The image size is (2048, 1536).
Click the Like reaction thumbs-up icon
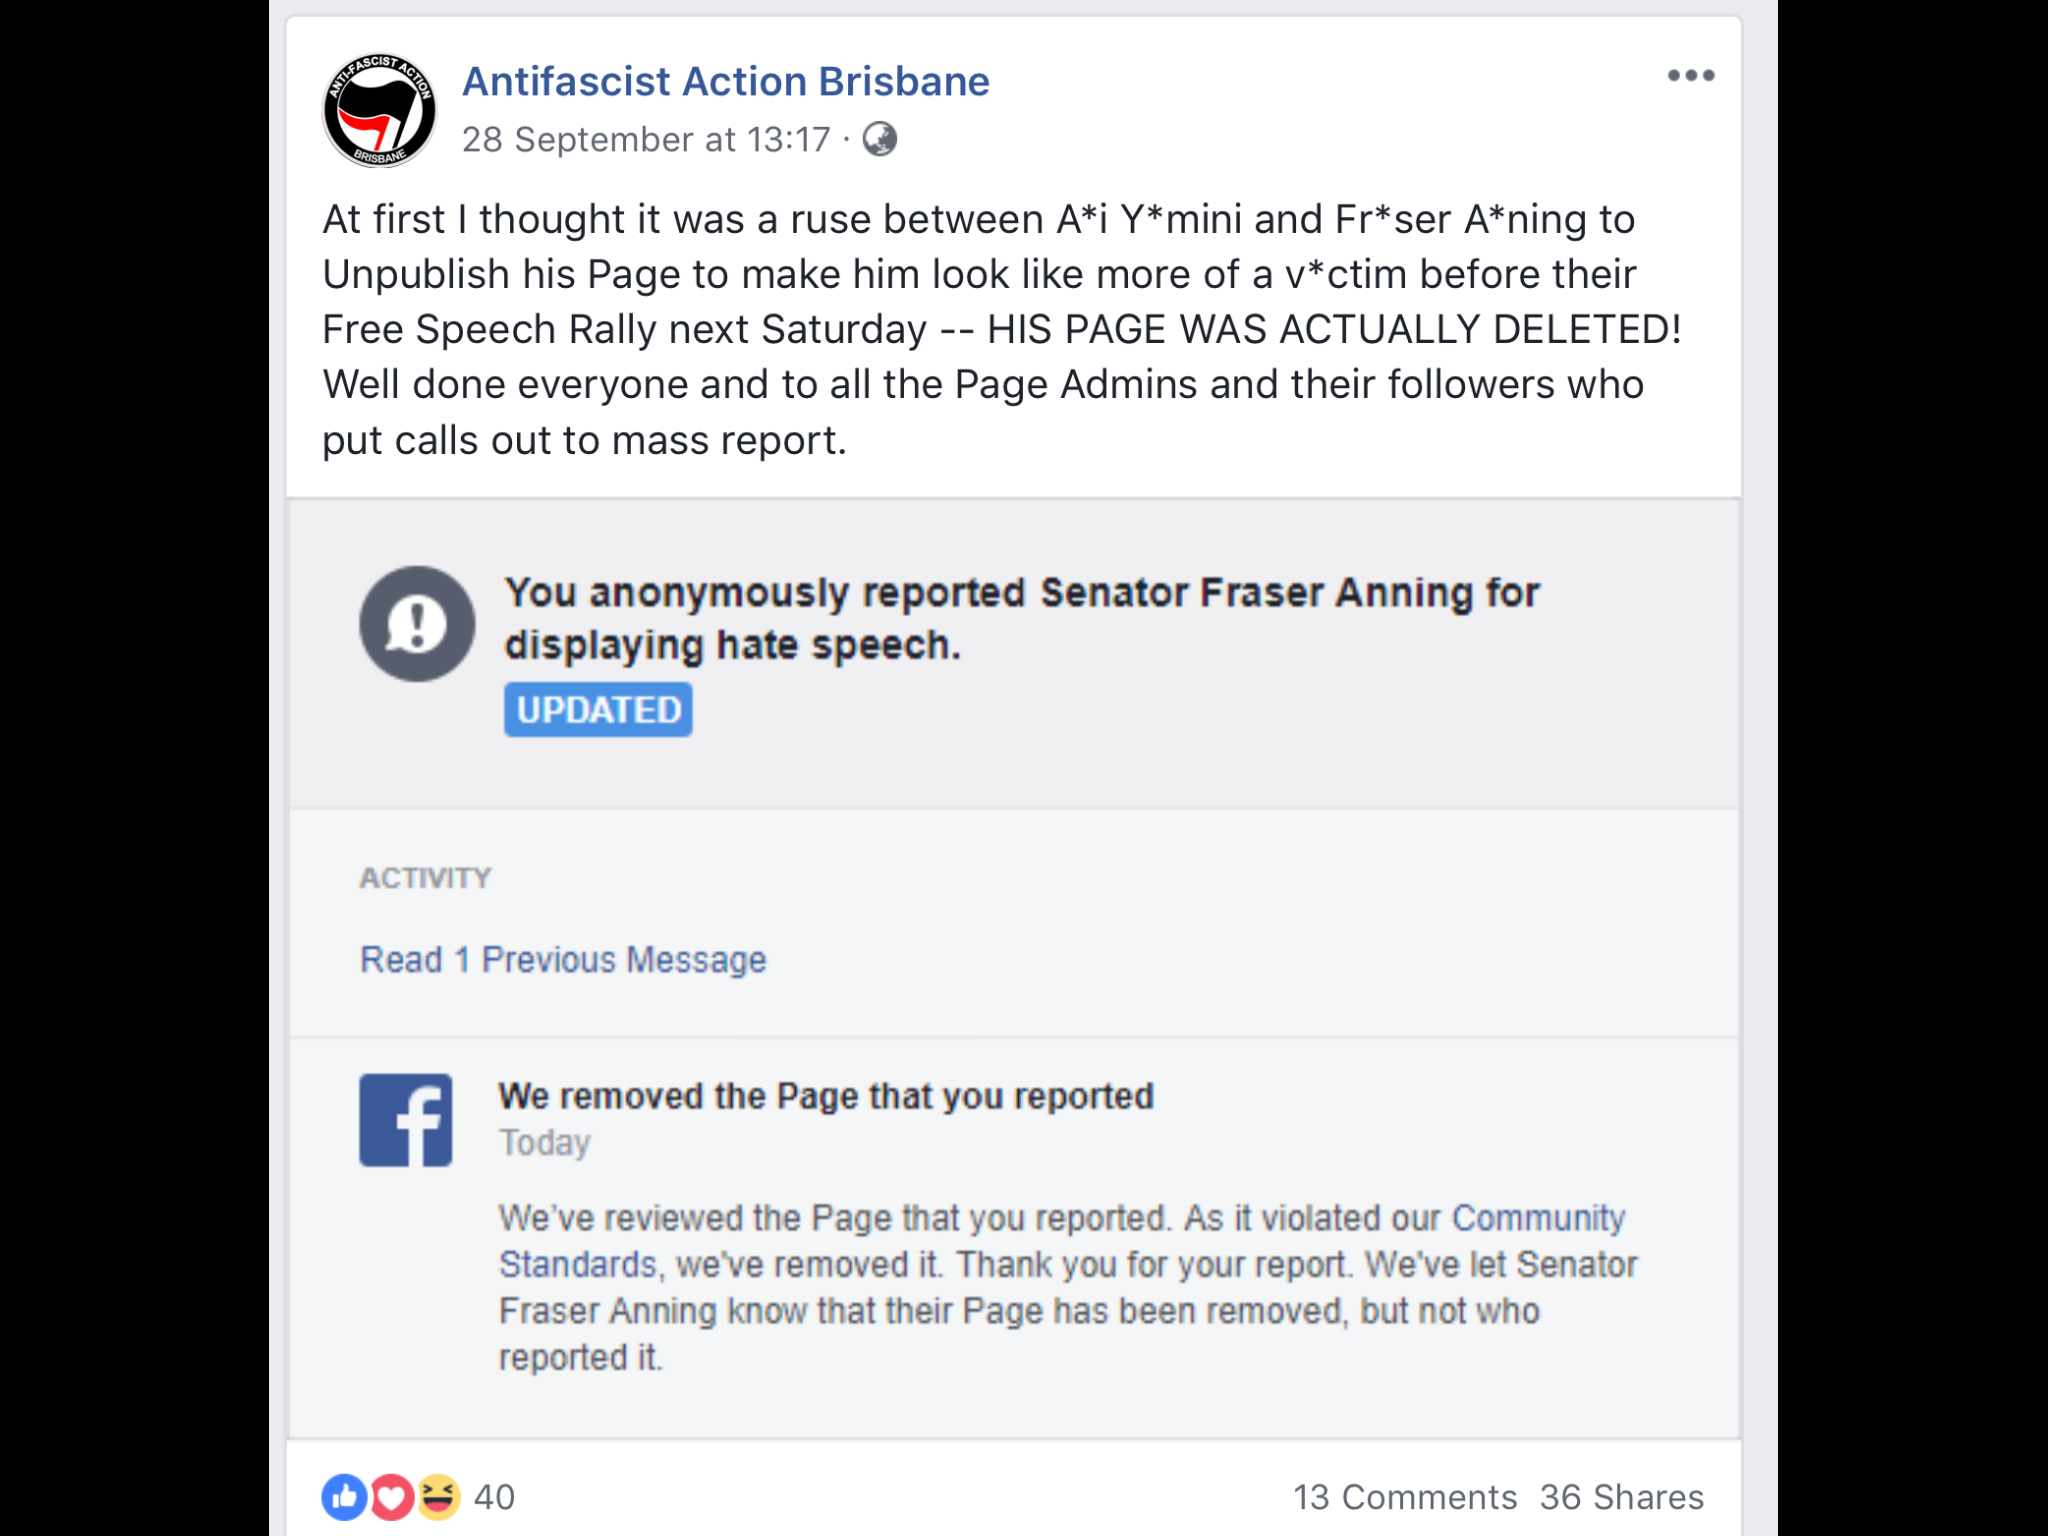(344, 1497)
